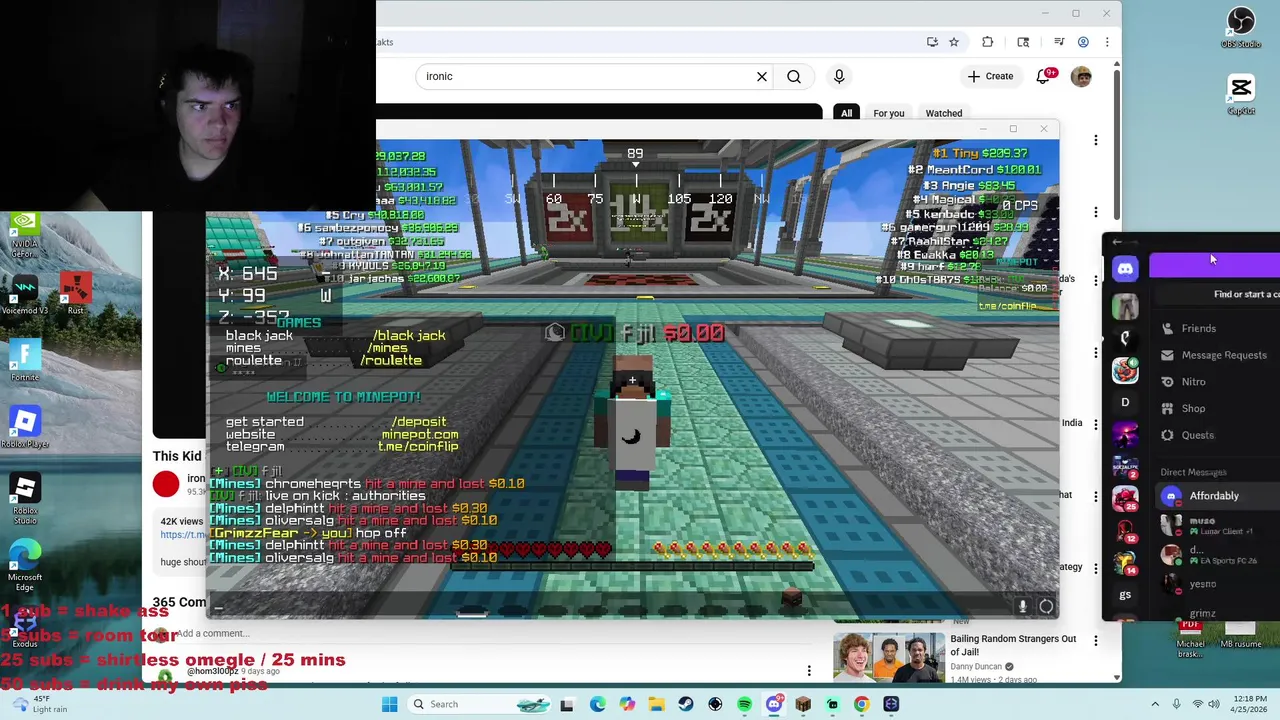Open Steam from the taskbar
Image resolution: width=1280 pixels, height=720 pixels.
[686, 704]
